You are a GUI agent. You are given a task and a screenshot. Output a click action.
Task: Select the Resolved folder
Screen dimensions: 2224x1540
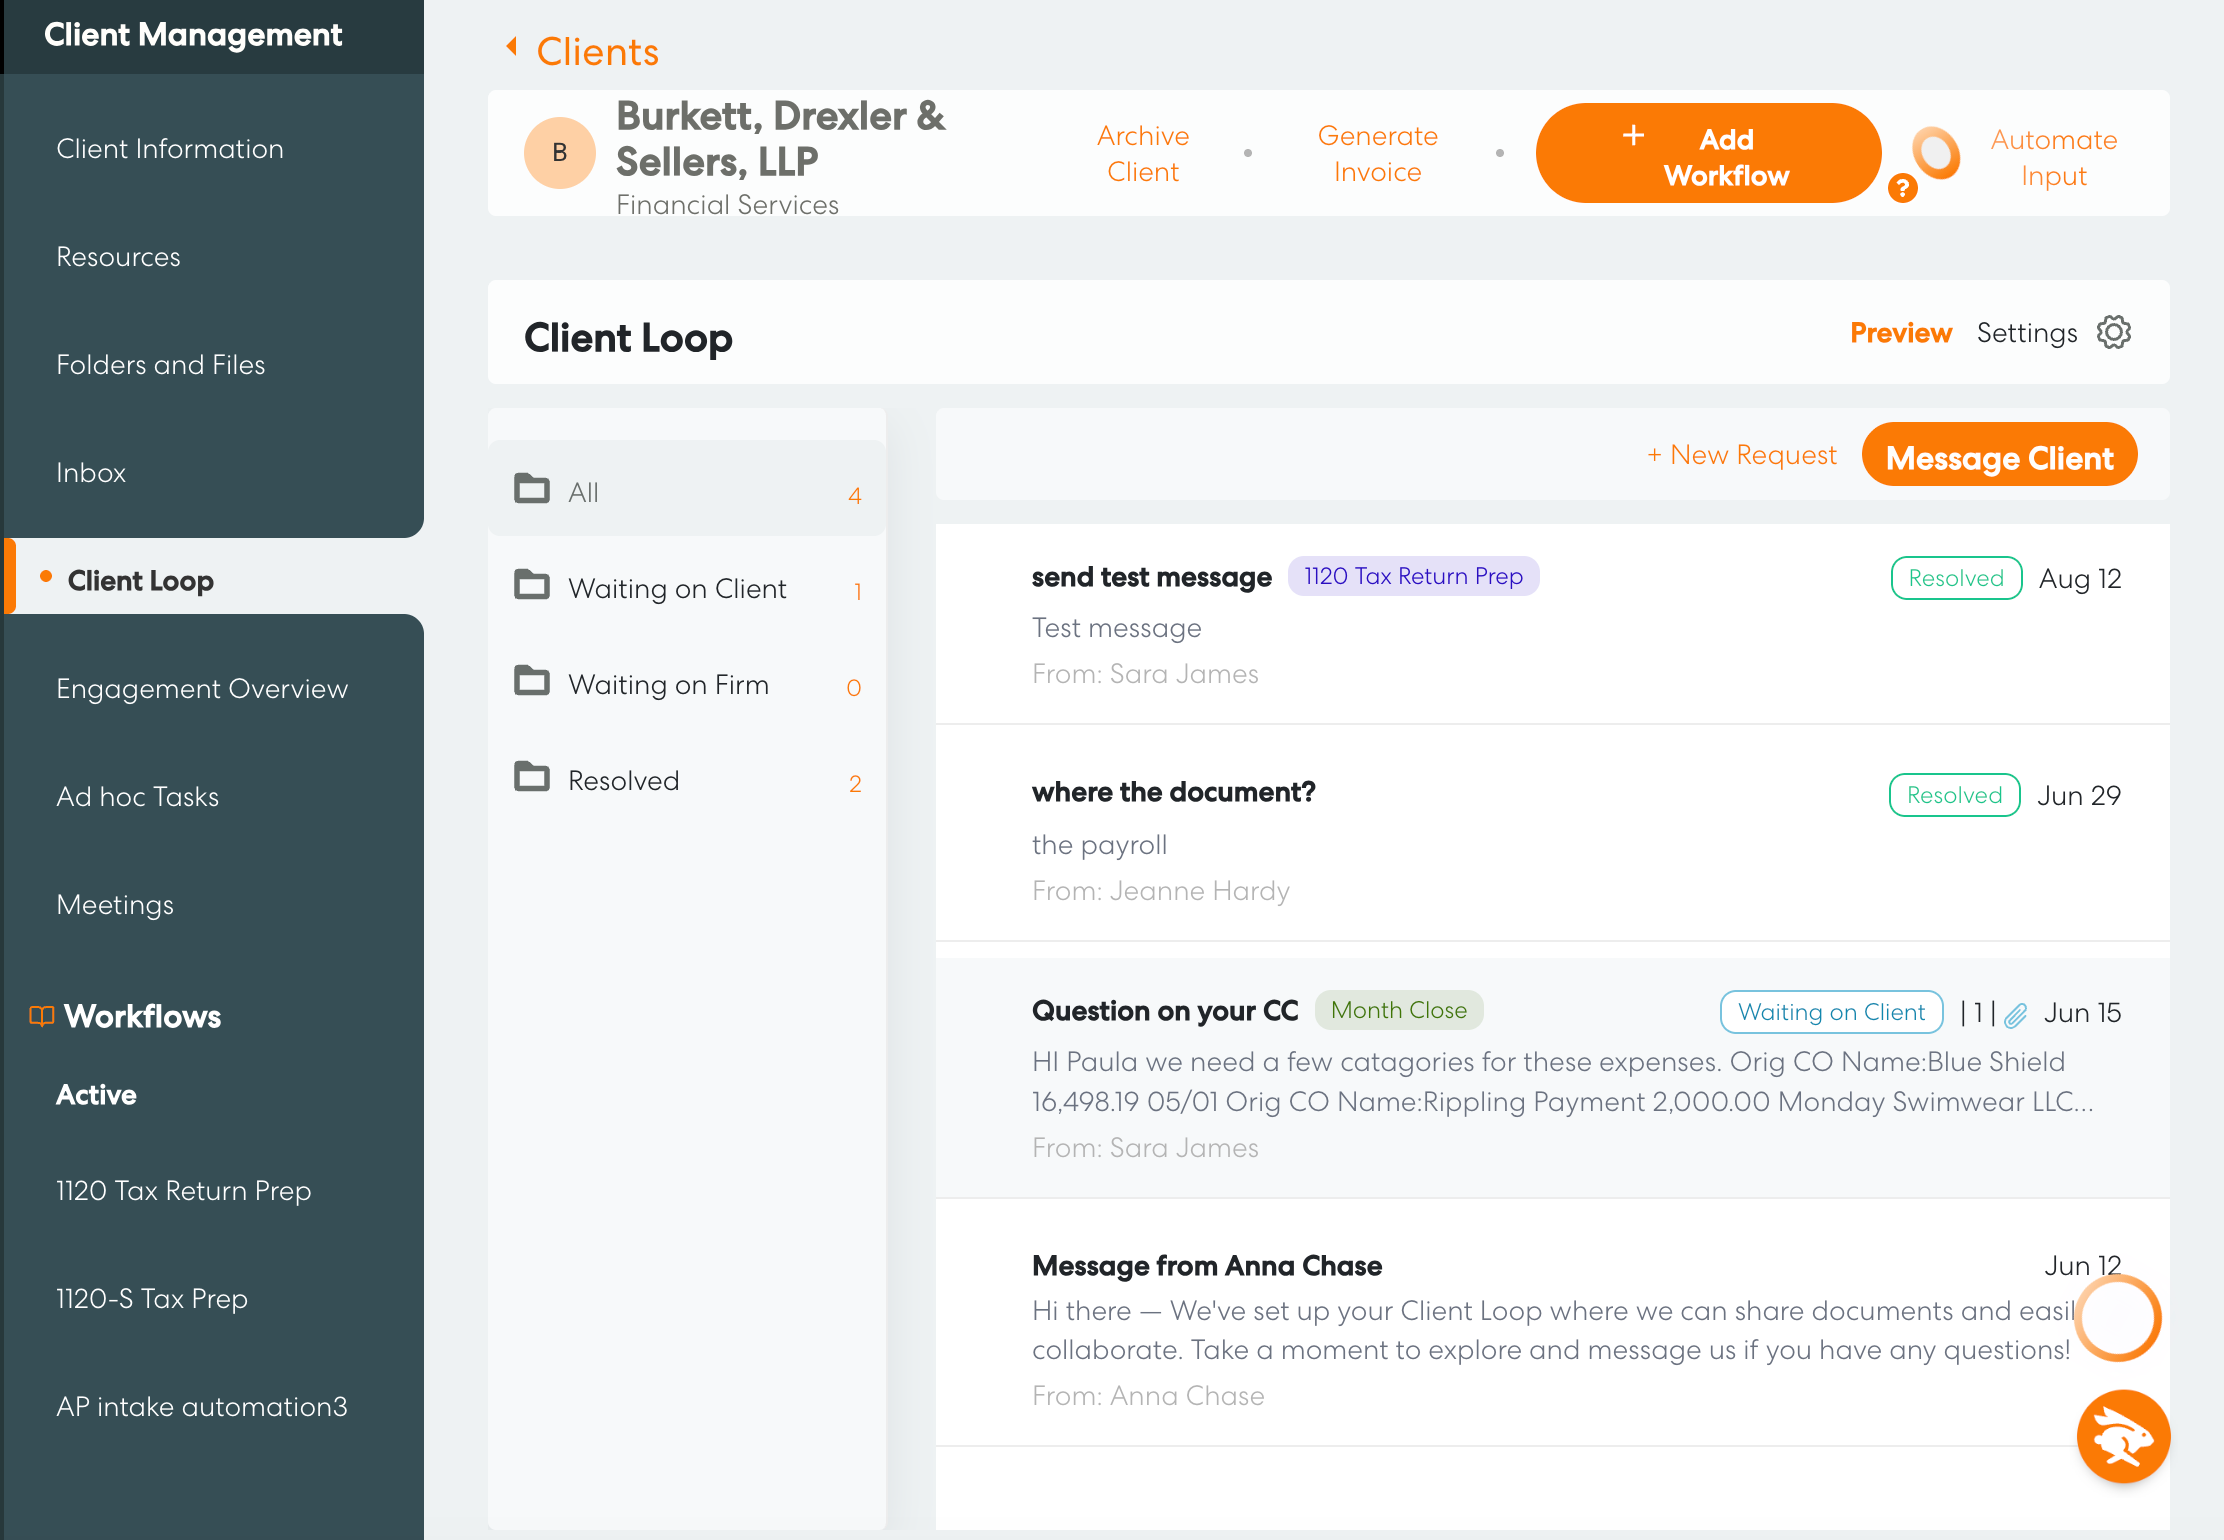tap(687, 780)
